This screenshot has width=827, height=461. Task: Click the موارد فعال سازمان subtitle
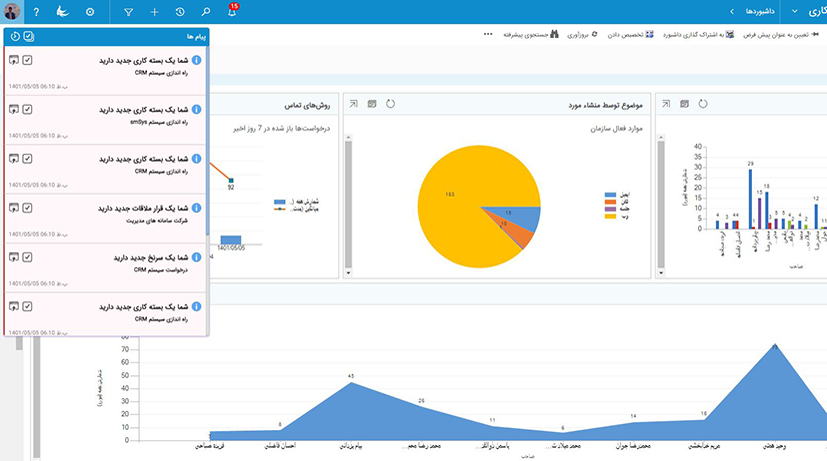click(617, 129)
